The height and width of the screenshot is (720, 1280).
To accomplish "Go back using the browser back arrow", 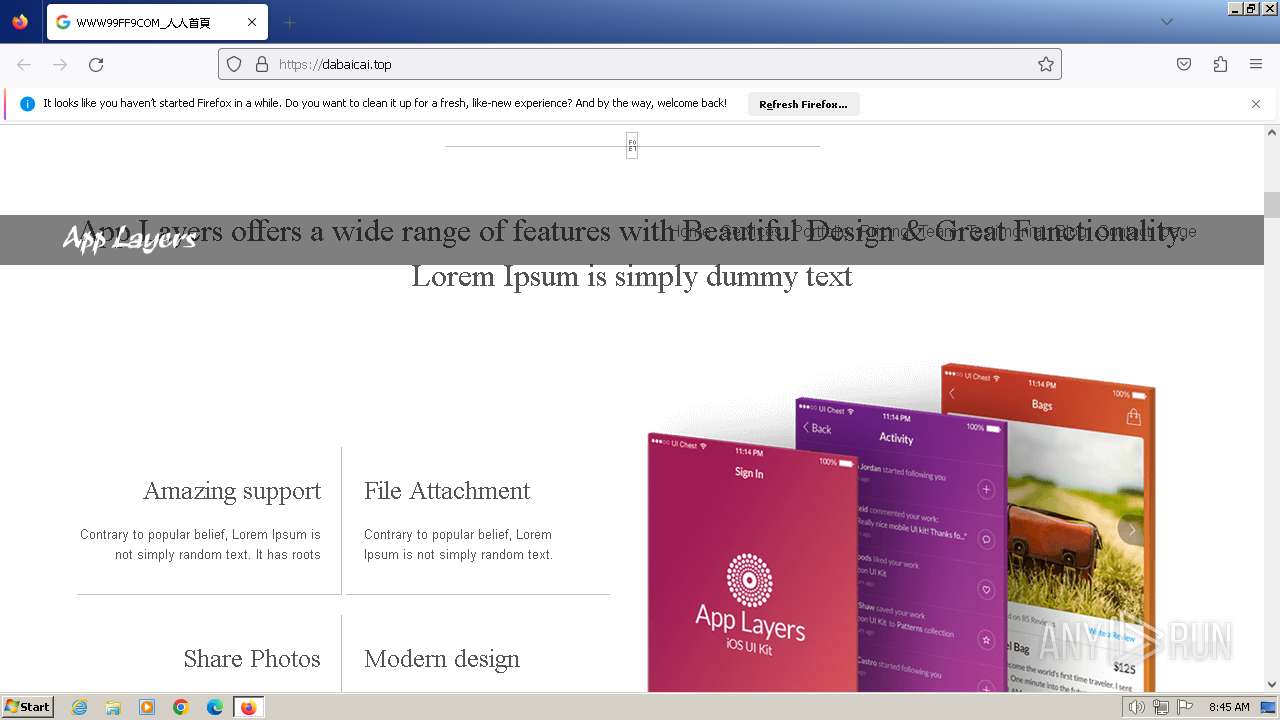I will coord(24,64).
